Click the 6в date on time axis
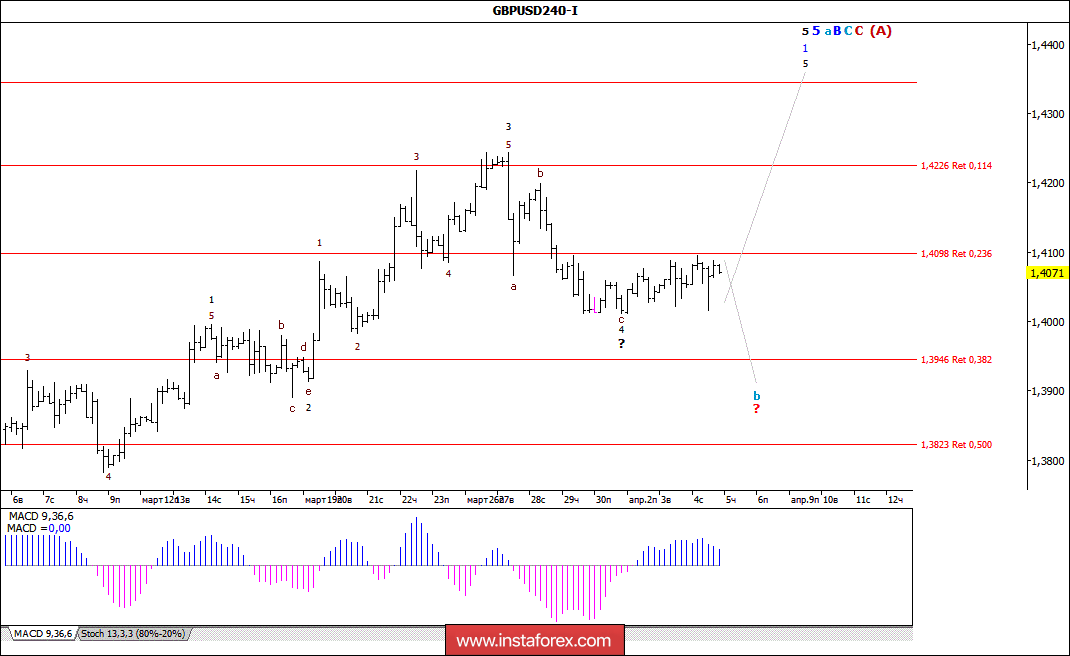 [18, 500]
